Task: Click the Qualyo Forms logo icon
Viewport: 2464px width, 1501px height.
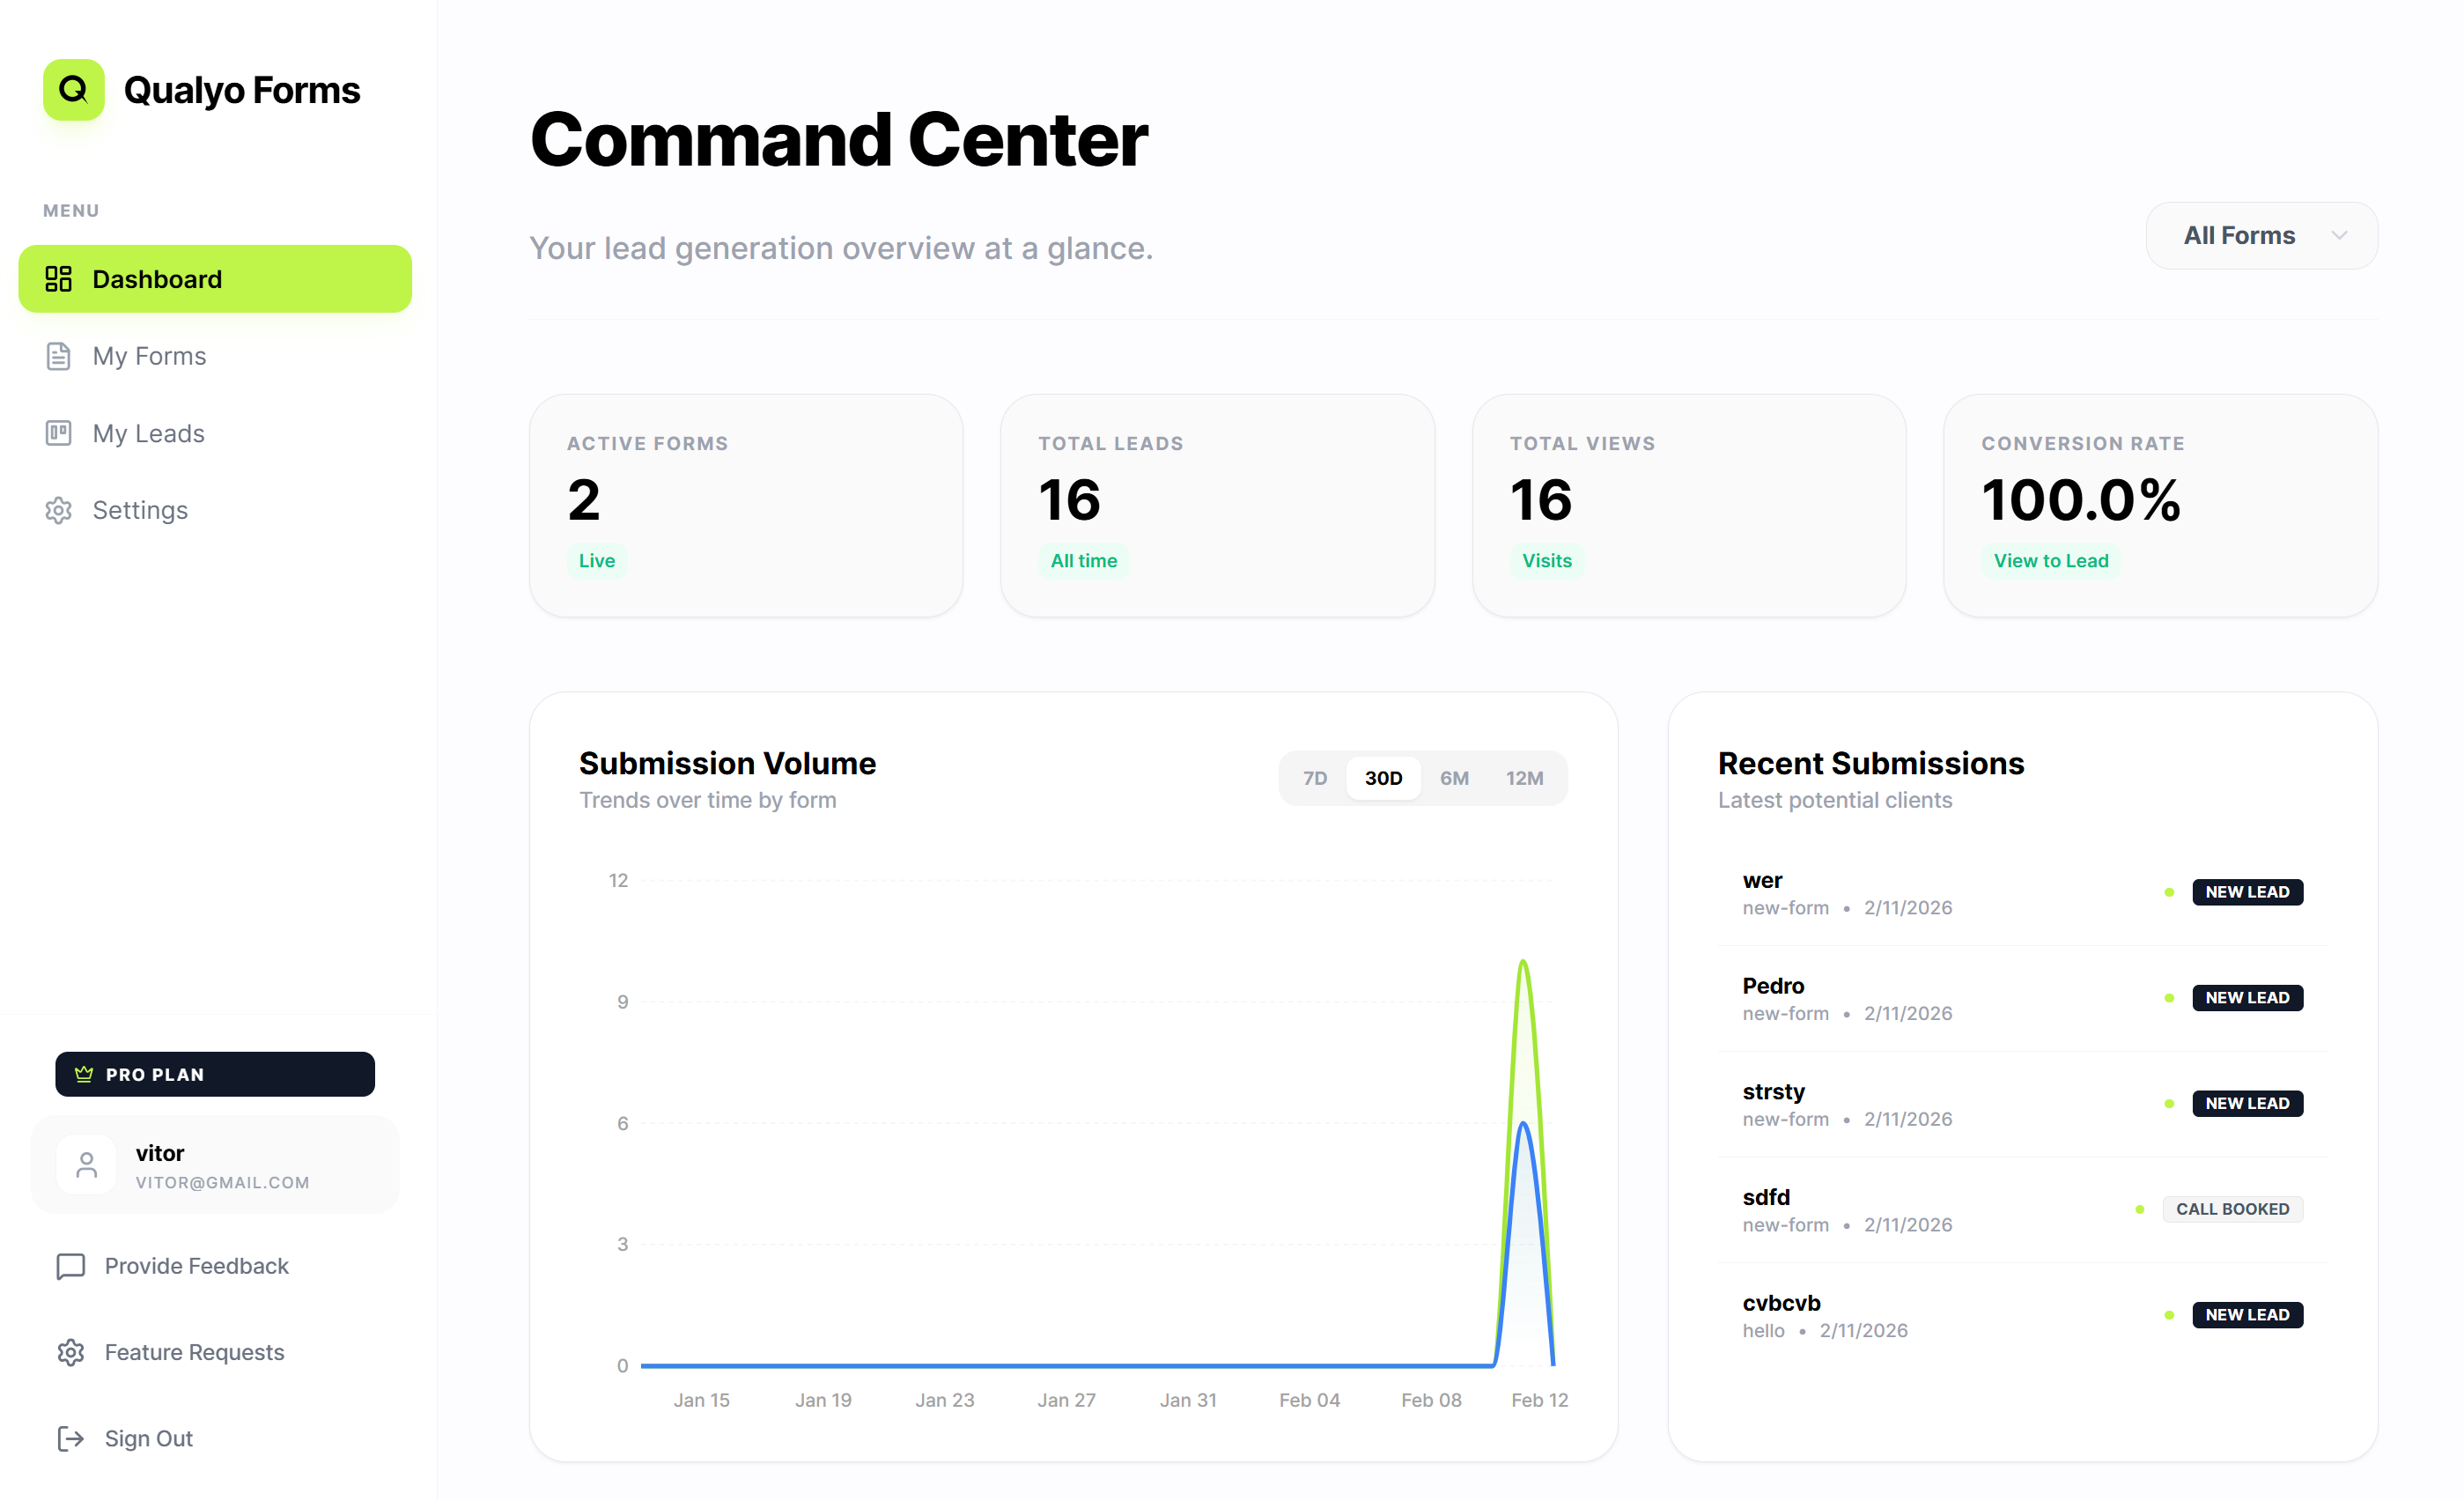Action: [x=73, y=90]
